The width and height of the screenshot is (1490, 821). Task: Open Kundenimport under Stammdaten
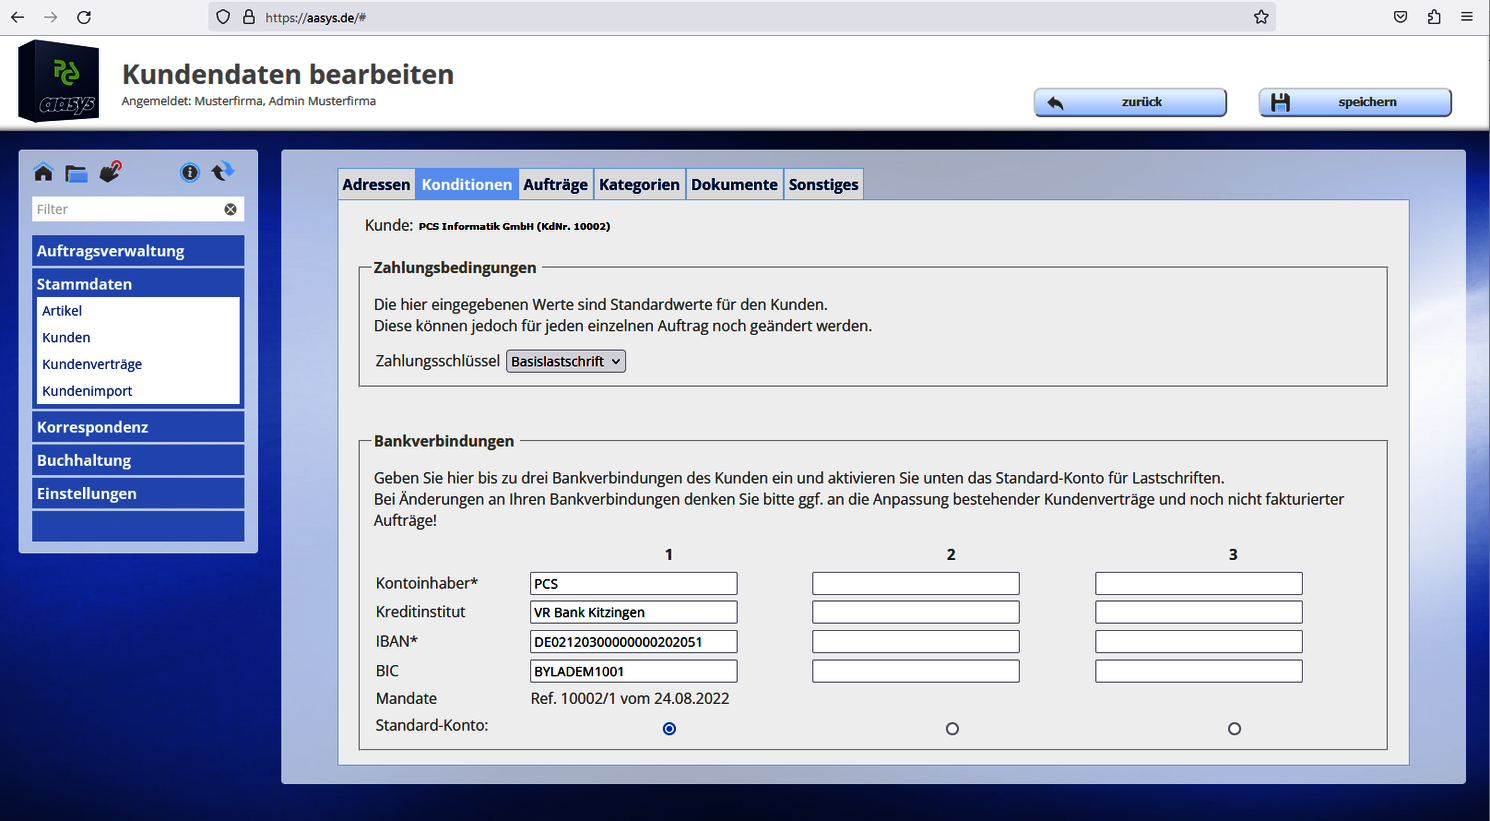pyautogui.click(x=87, y=391)
